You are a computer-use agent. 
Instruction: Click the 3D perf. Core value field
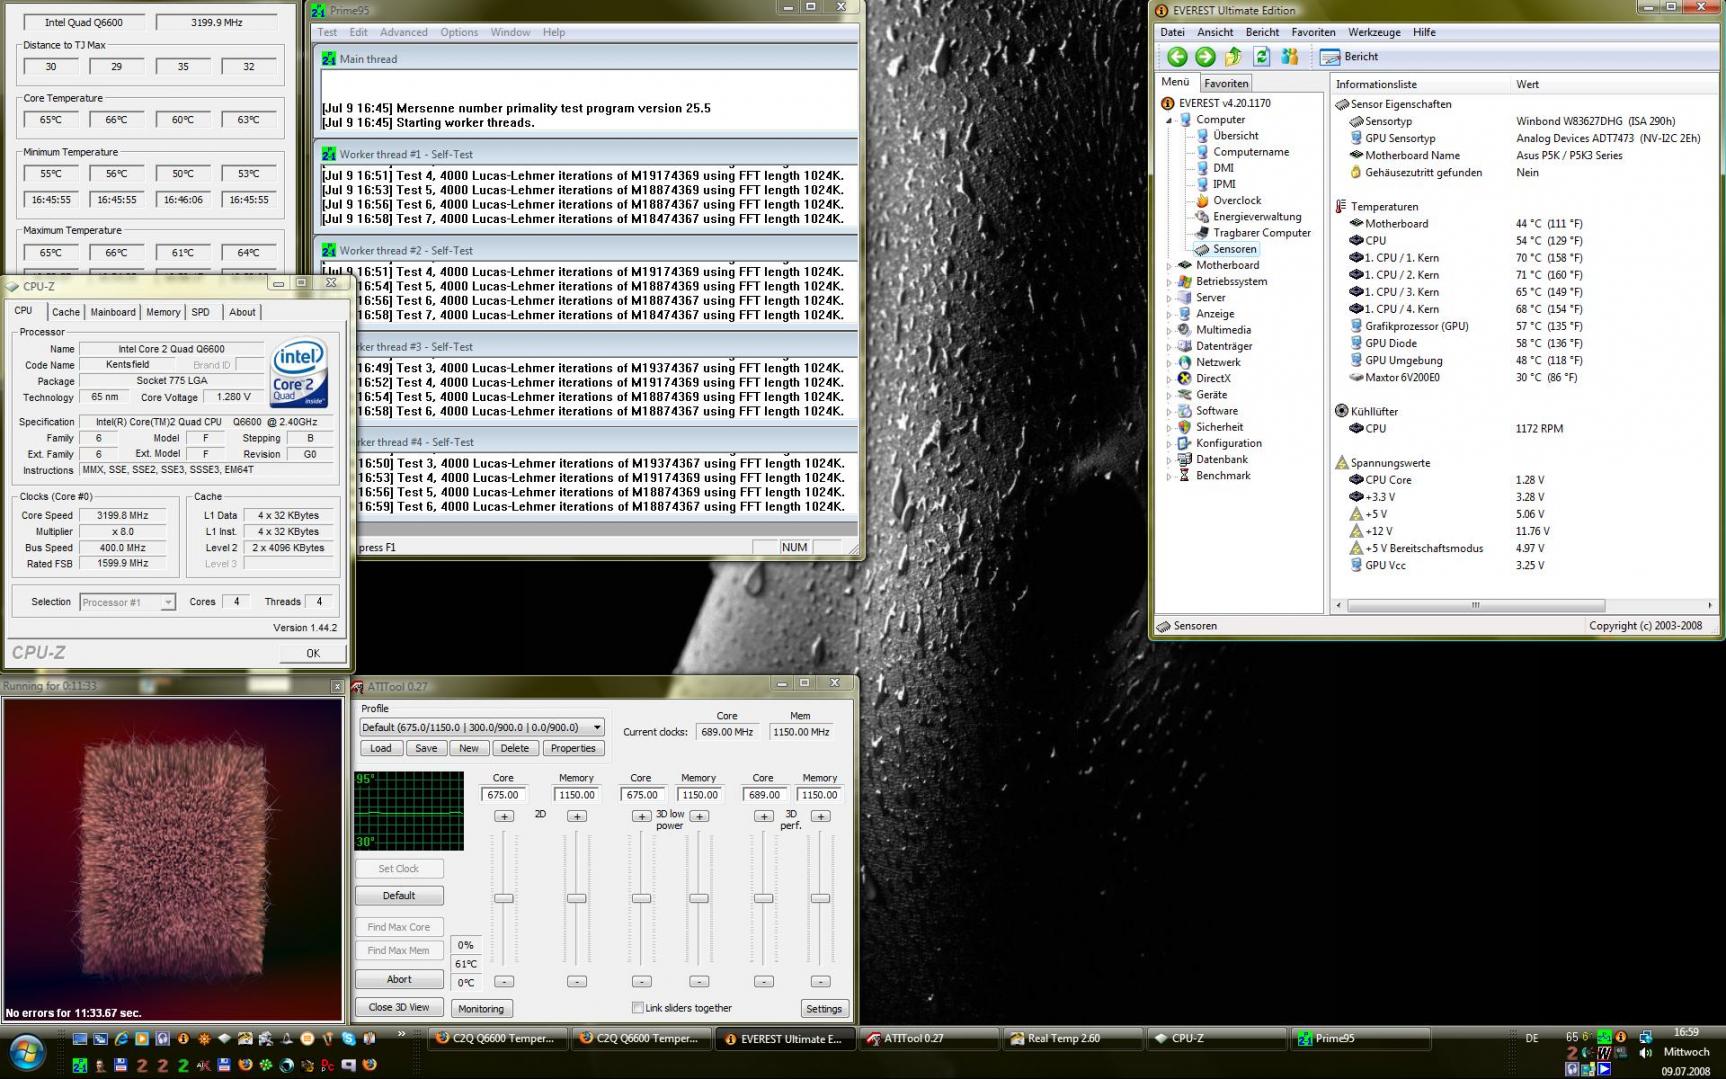764,795
